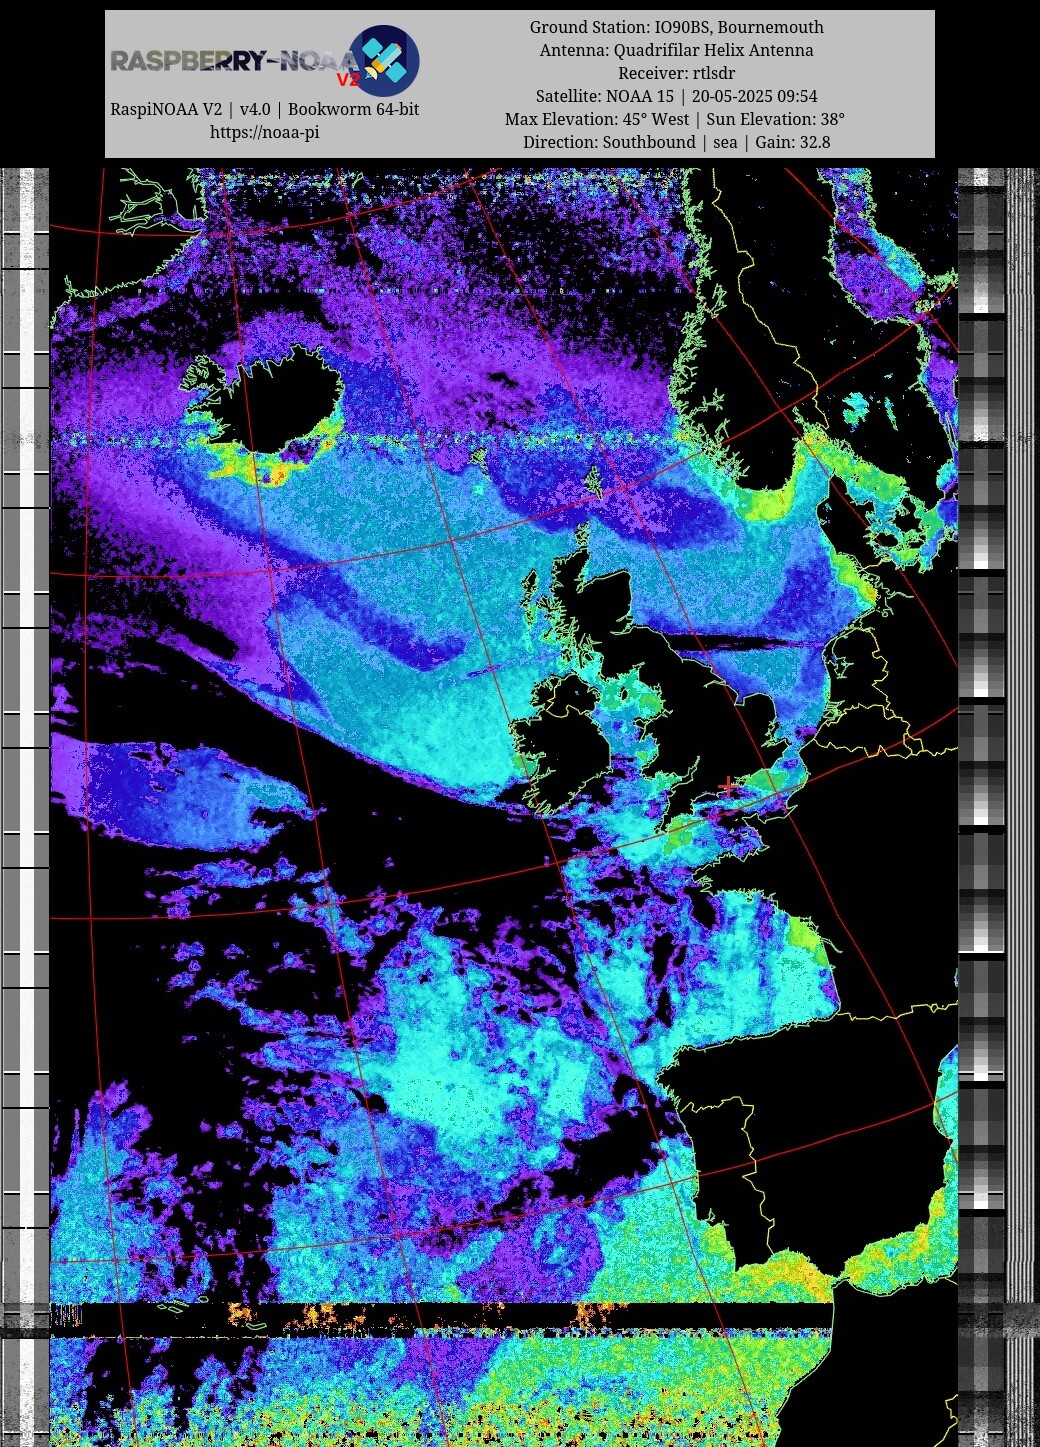Open the https://noaa-pi link text
This screenshot has width=1040, height=1447.
(264, 132)
